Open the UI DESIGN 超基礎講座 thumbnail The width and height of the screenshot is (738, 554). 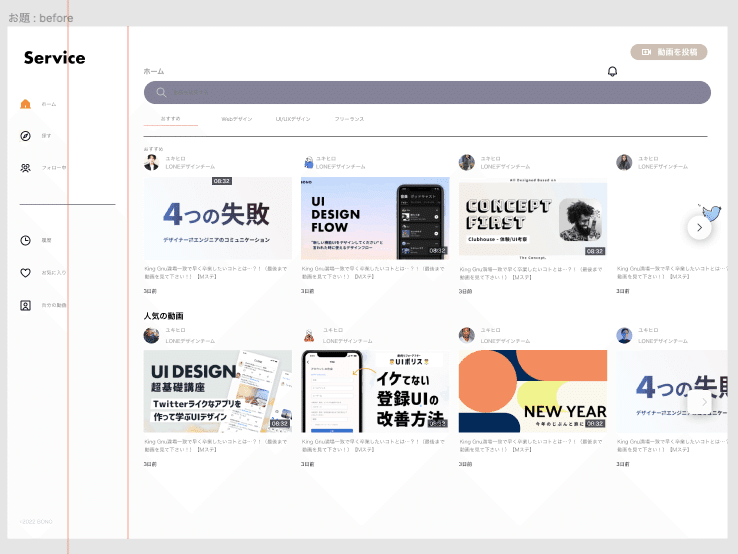(x=218, y=391)
